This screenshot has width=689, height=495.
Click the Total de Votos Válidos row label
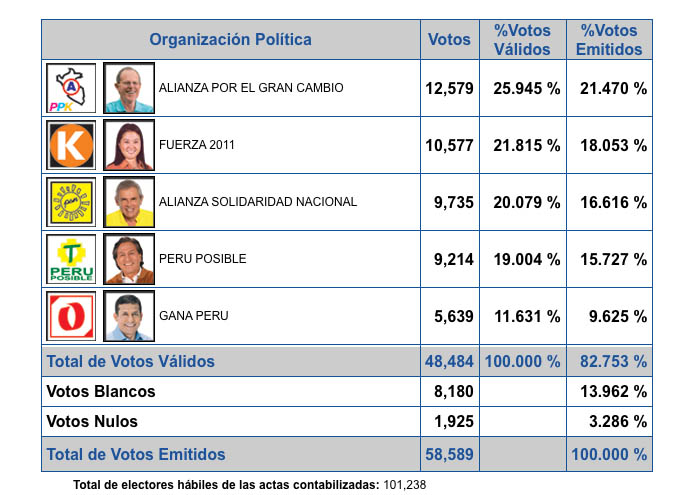click(x=131, y=361)
